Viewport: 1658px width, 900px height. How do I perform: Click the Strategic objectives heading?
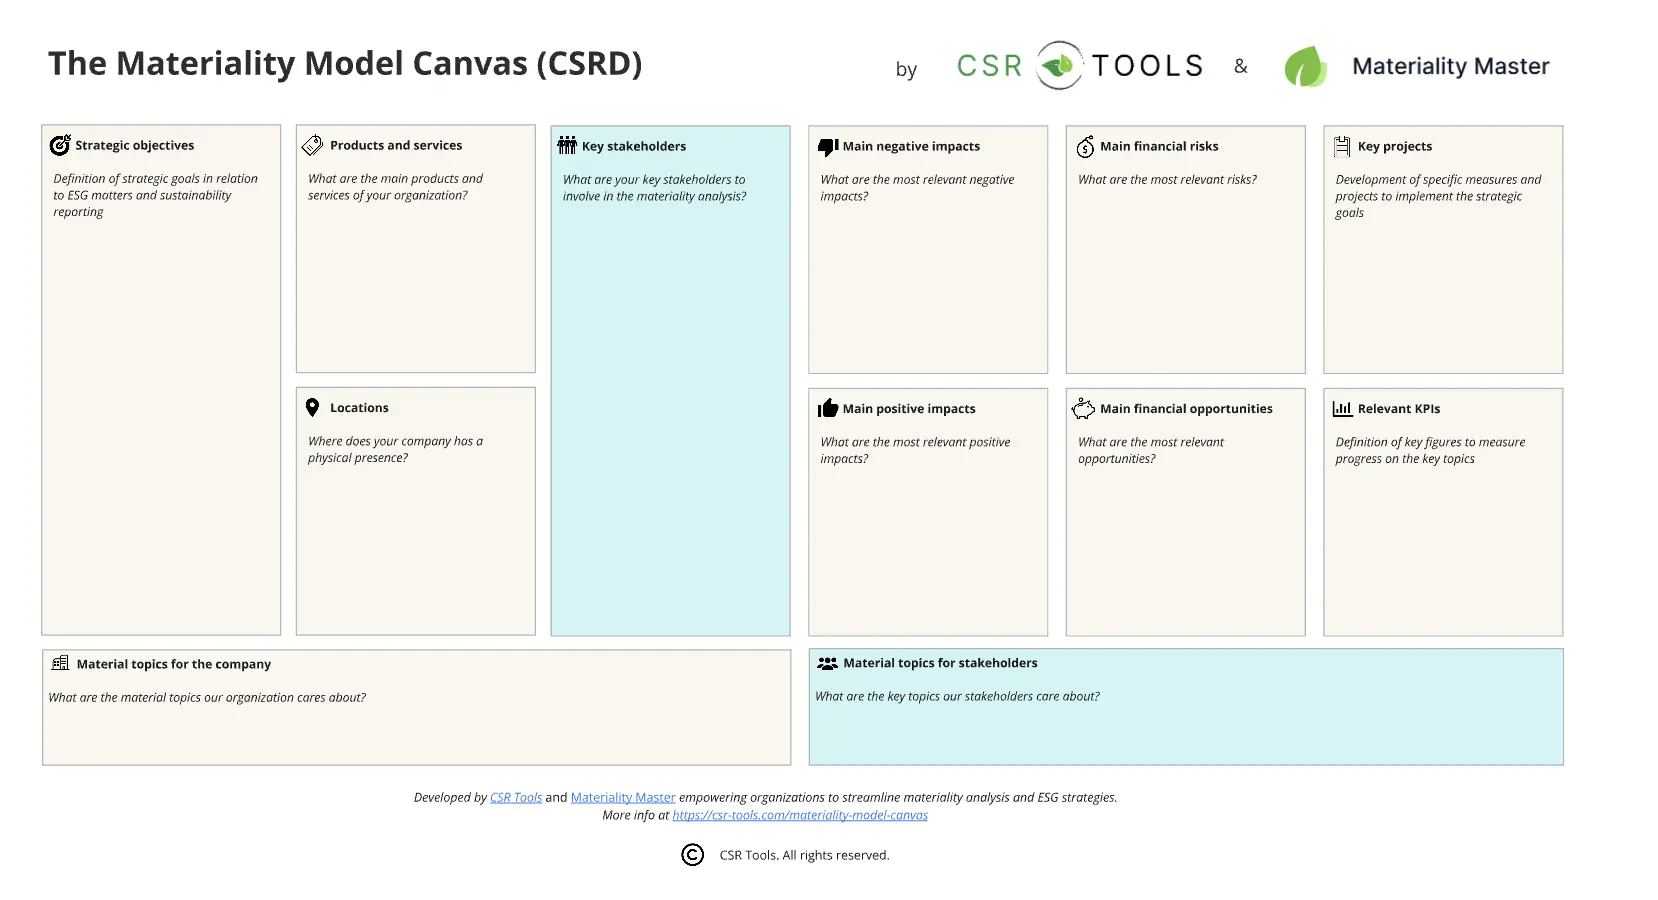[135, 145]
